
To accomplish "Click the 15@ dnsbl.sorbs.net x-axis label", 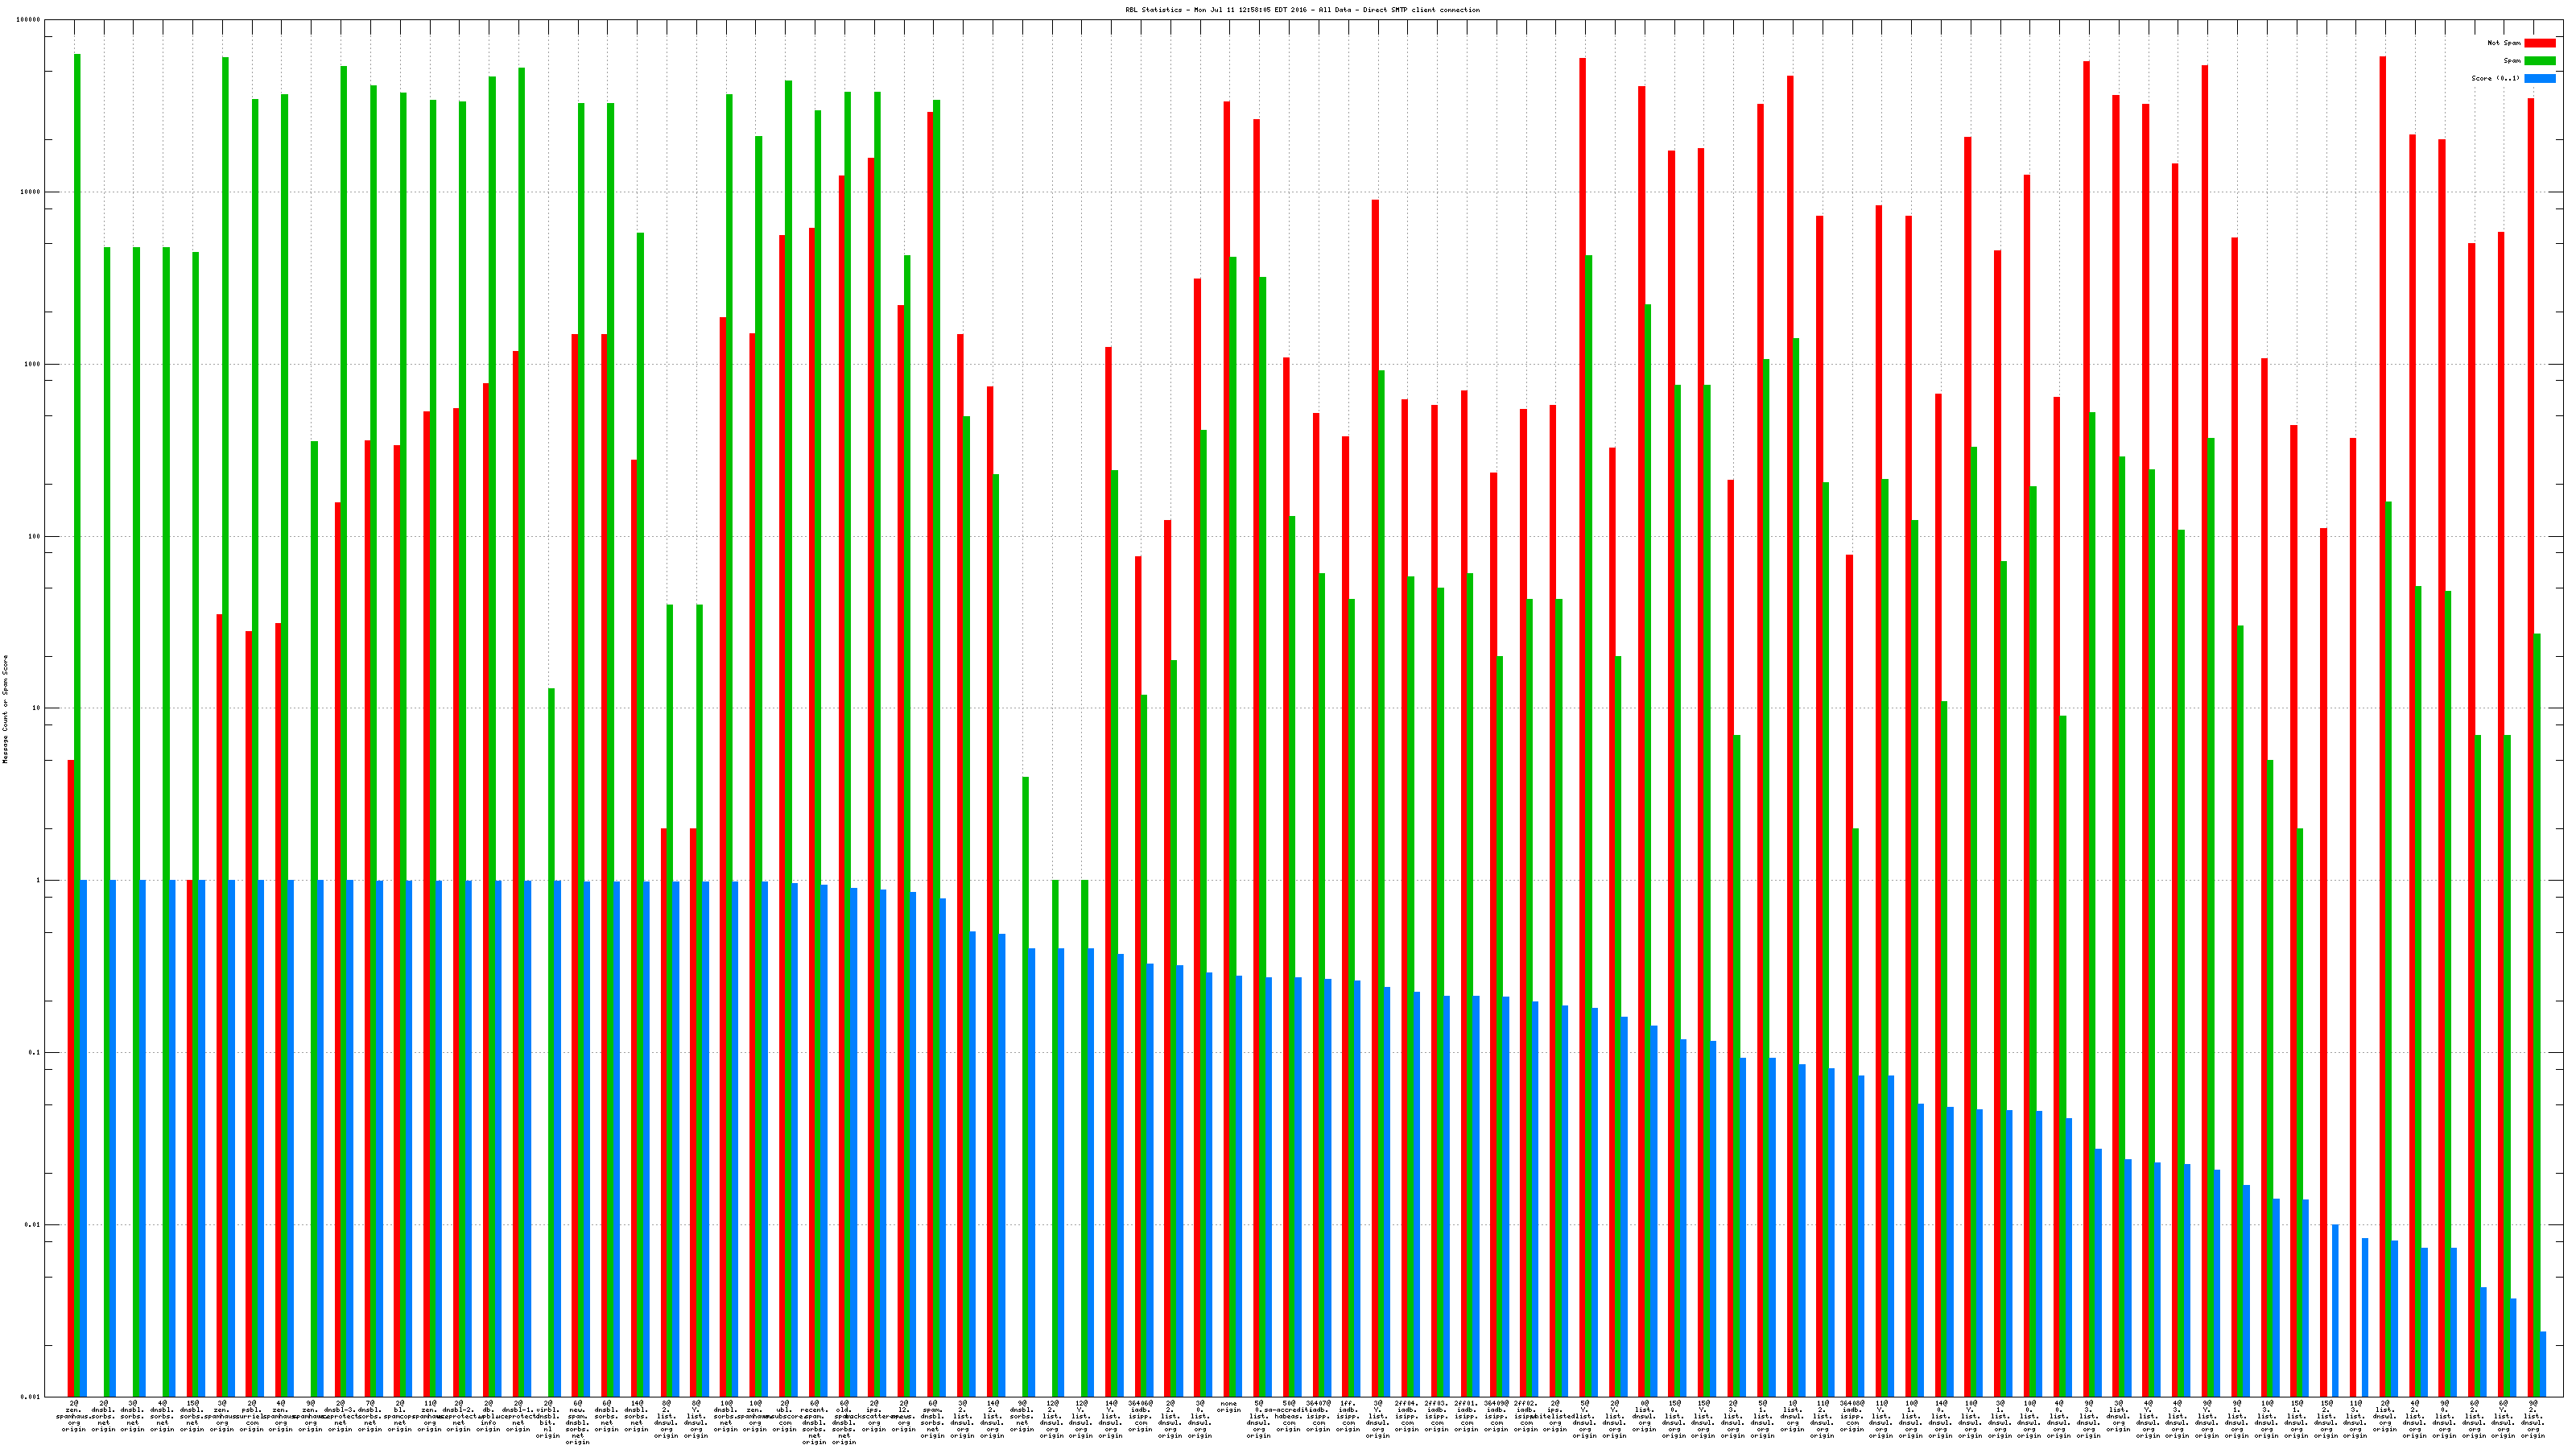I will point(192,1416).
